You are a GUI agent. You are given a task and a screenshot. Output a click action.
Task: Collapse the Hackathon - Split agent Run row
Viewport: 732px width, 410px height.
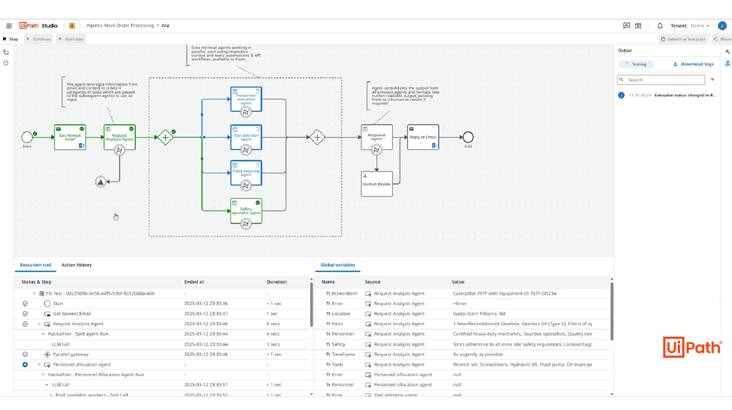point(43,334)
